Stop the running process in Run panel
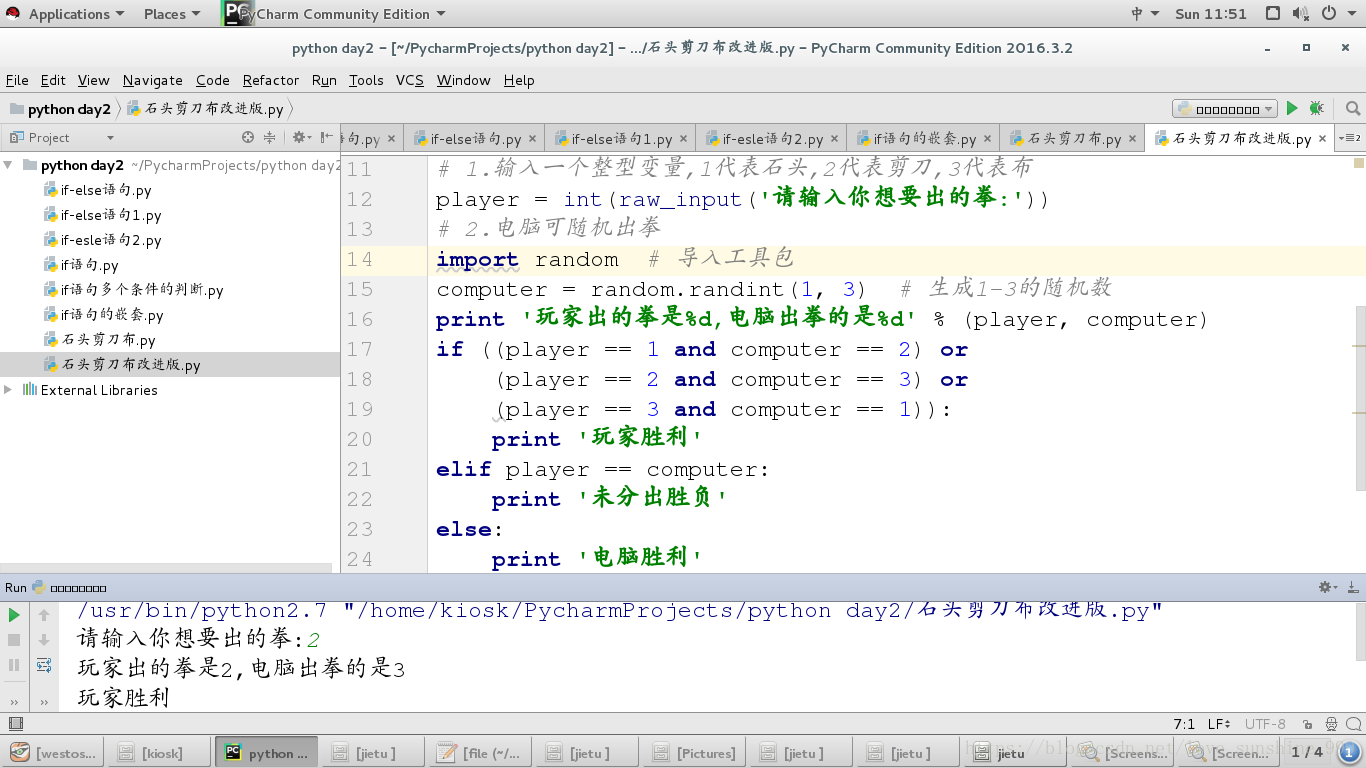The width and height of the screenshot is (1366, 768). tap(14, 640)
